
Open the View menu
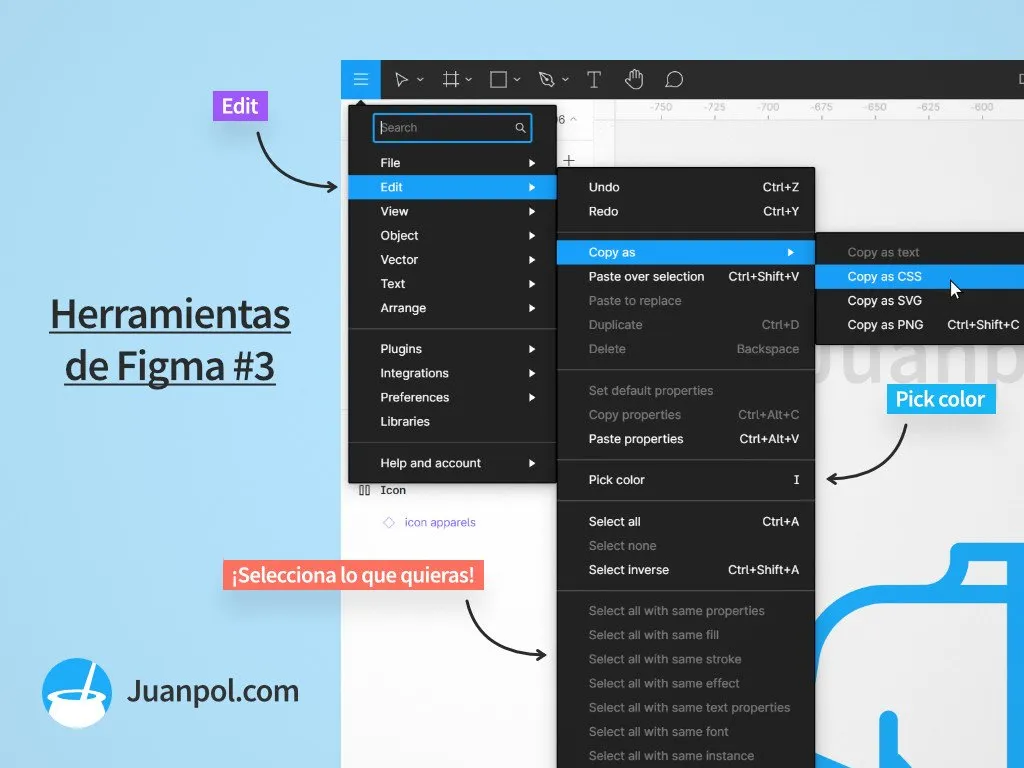click(x=452, y=211)
